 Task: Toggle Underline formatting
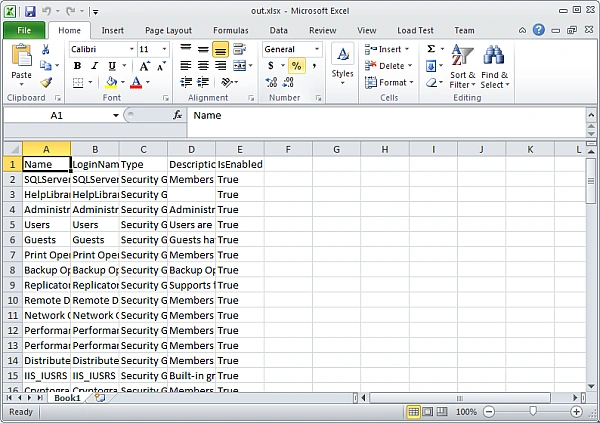coord(112,66)
